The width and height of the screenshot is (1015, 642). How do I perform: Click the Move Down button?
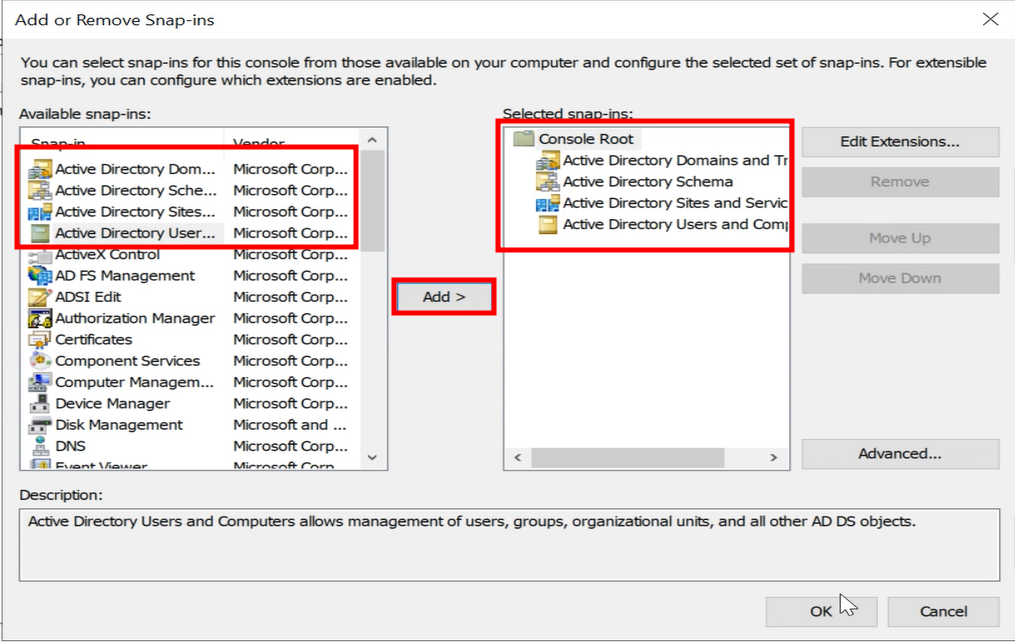[x=900, y=278]
